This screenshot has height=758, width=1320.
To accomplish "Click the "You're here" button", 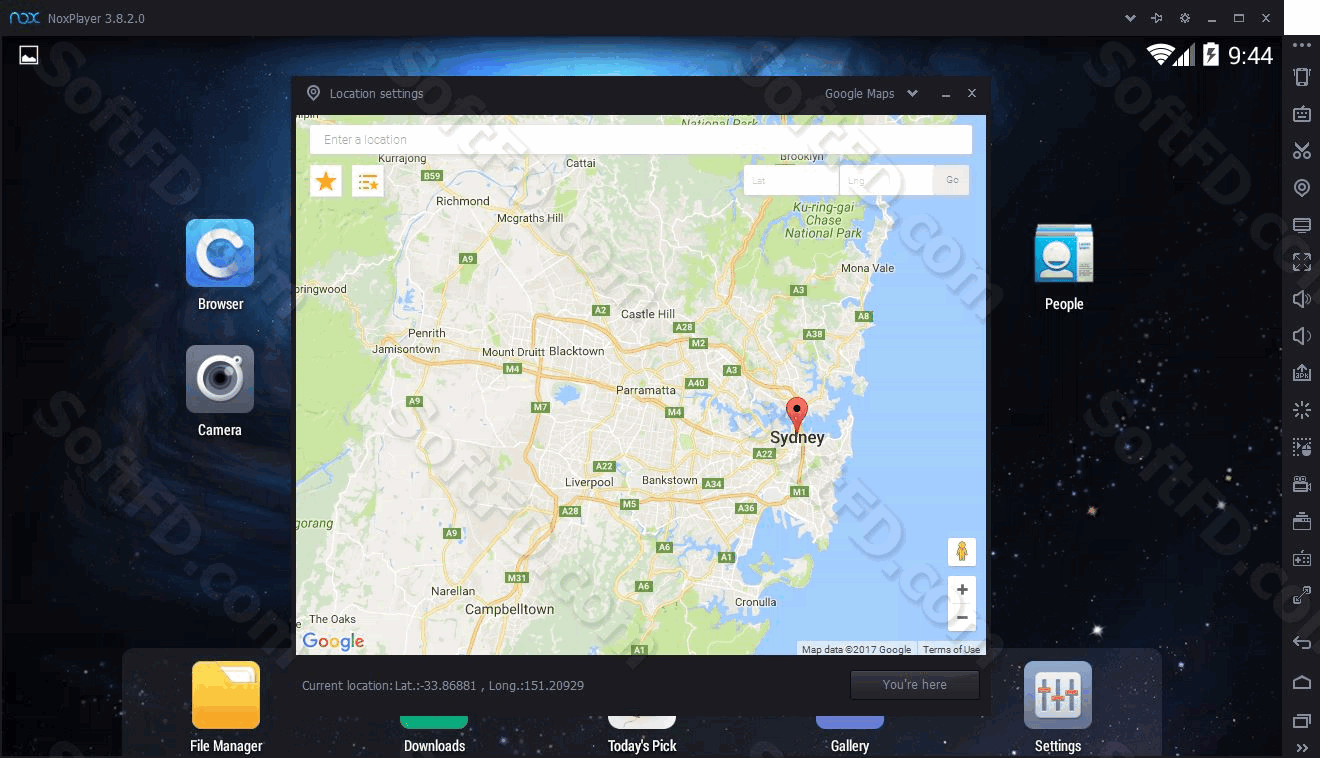I will tap(914, 685).
